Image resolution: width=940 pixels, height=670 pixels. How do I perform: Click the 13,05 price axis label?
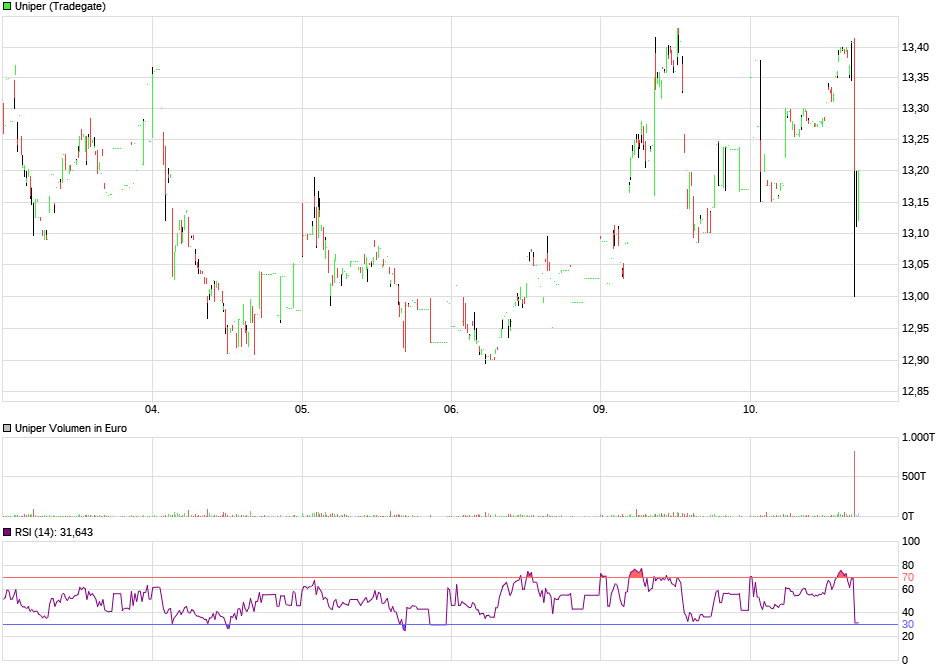click(915, 264)
